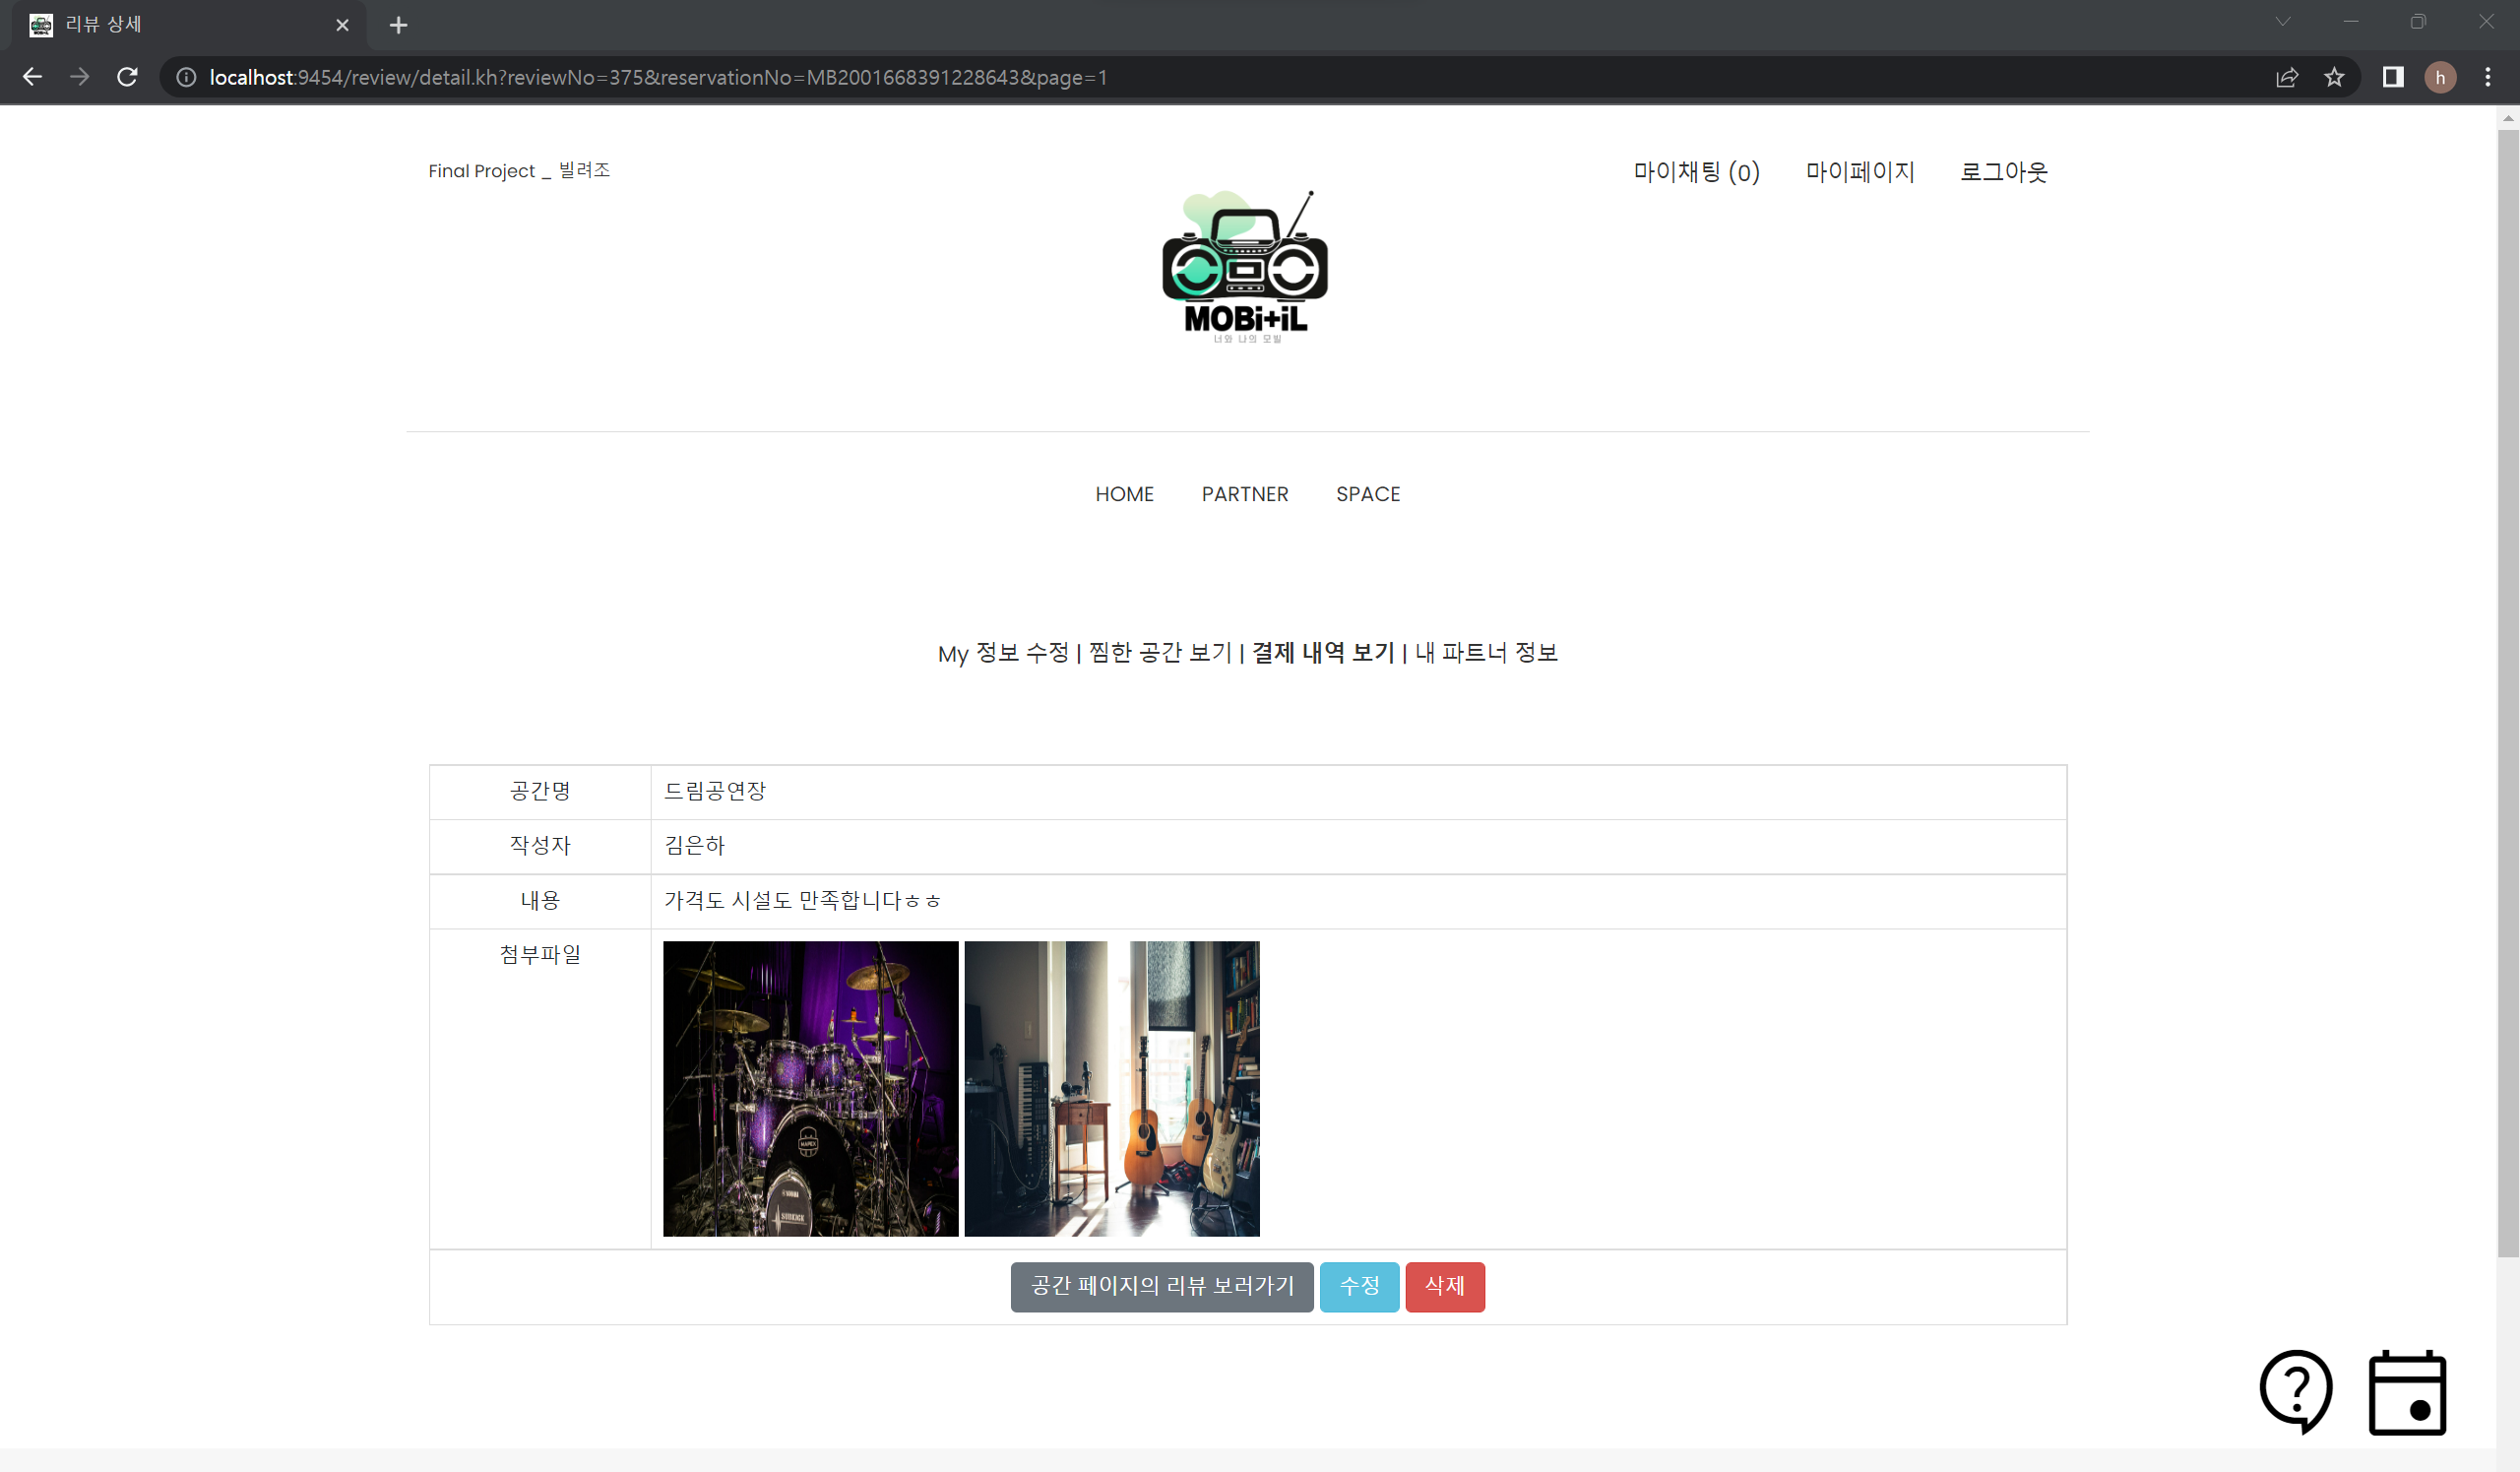Click the share page icon
Image resolution: width=2520 pixels, height=1472 pixels.
pyautogui.click(x=2287, y=77)
